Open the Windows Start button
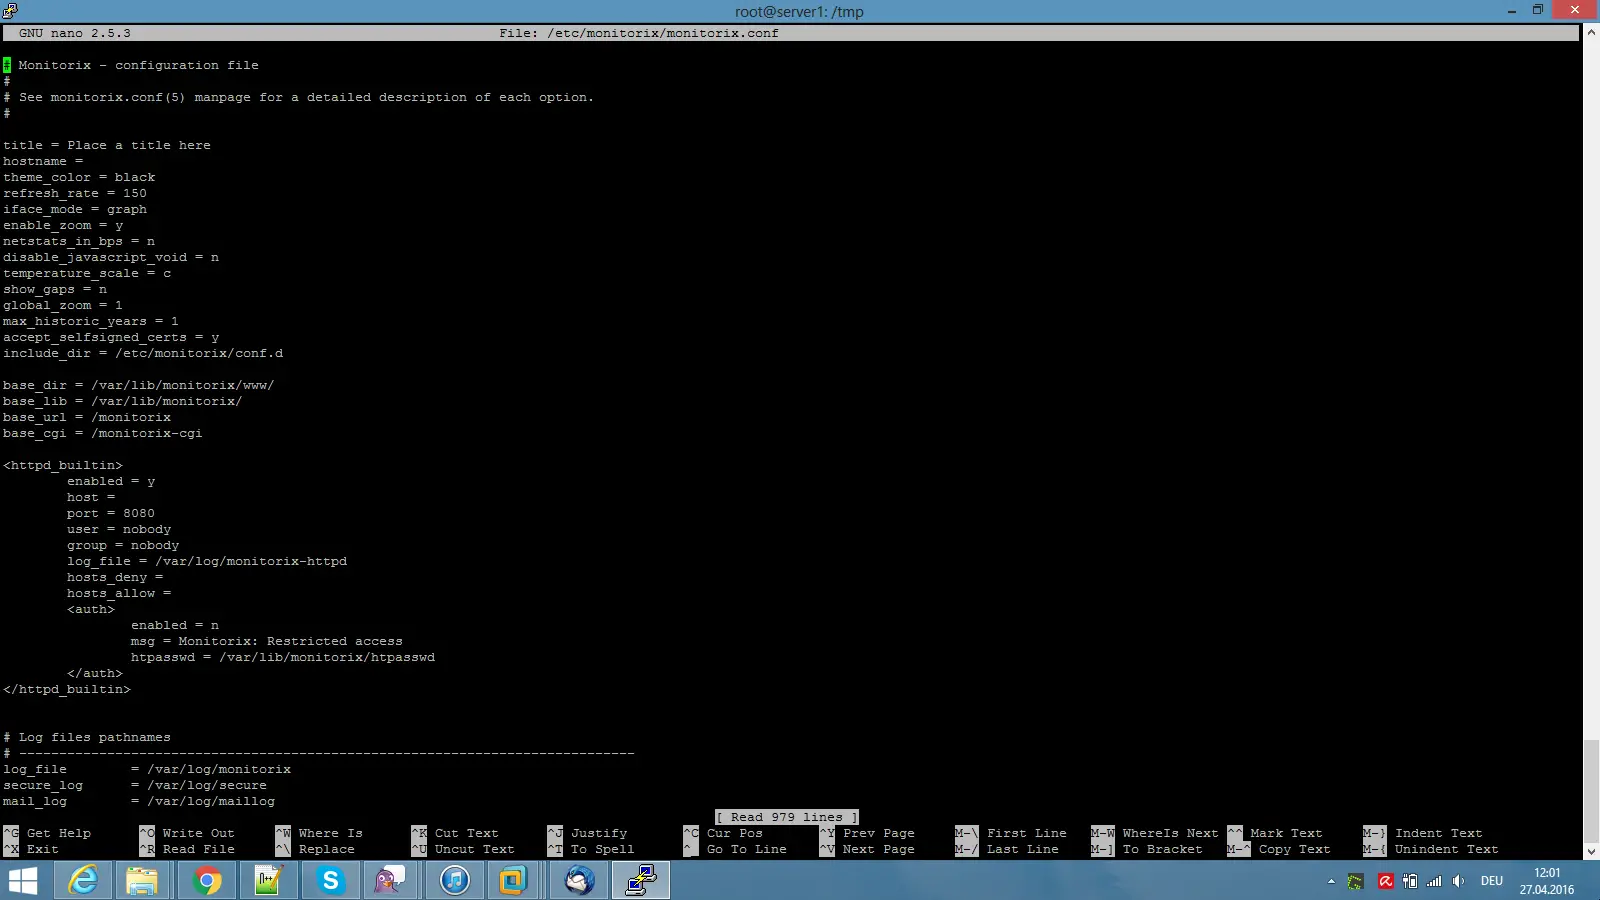Viewport: 1600px width, 900px height. pyautogui.click(x=22, y=881)
